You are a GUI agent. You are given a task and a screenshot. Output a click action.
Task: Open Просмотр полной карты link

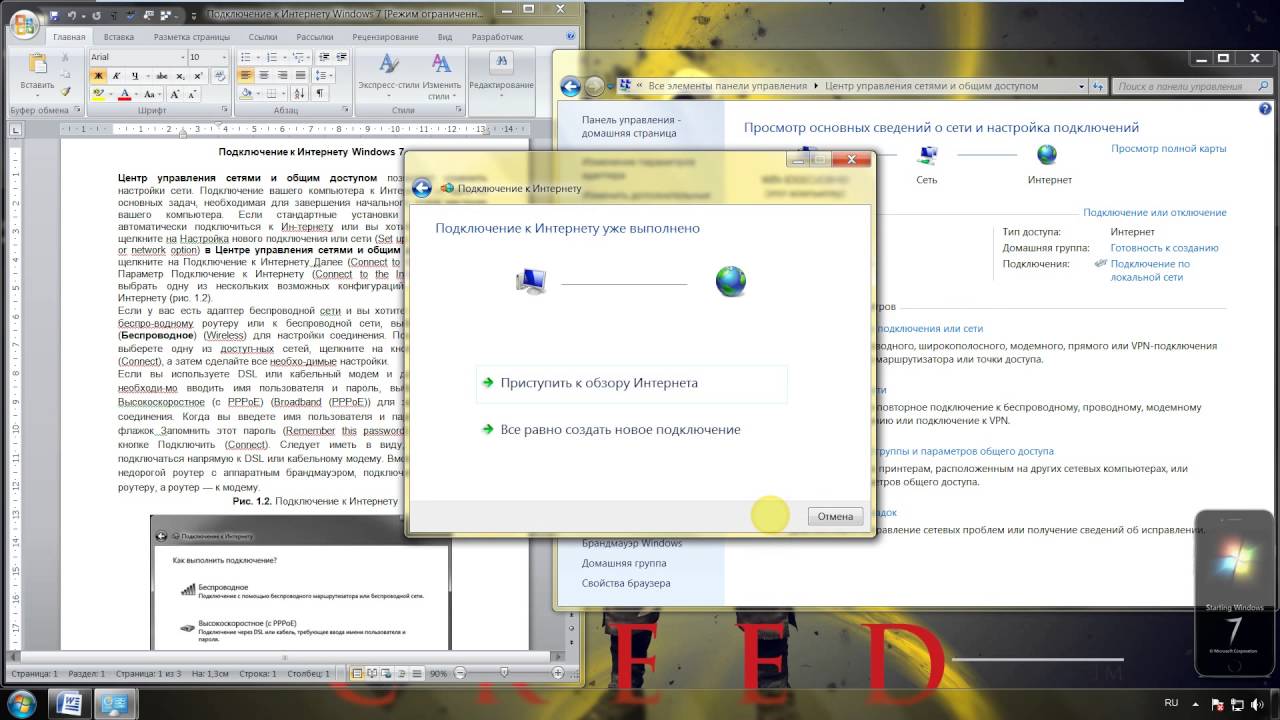tap(1168, 149)
